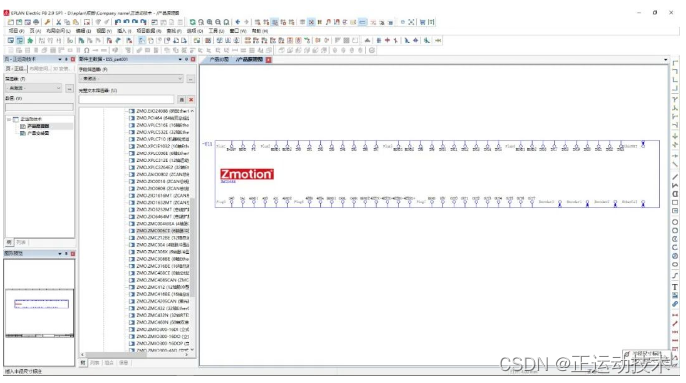Click the insert image icon in right toolbar
This screenshot has width=686, height=383.
pos(675,295)
